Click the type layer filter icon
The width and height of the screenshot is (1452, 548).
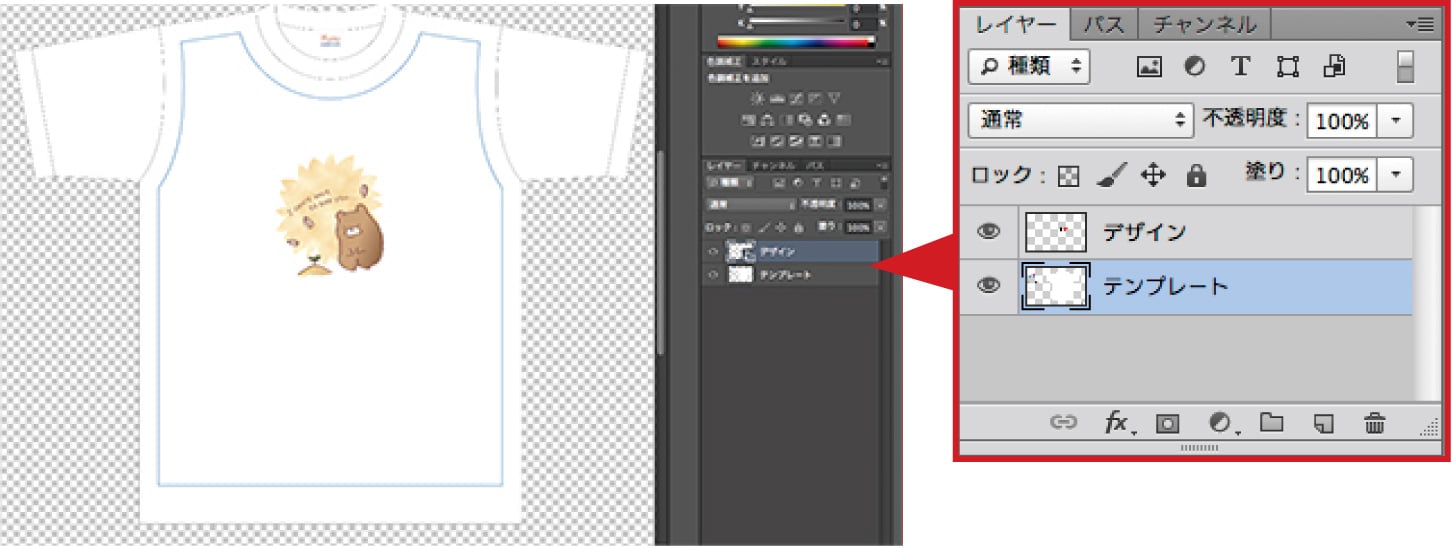(1240, 67)
